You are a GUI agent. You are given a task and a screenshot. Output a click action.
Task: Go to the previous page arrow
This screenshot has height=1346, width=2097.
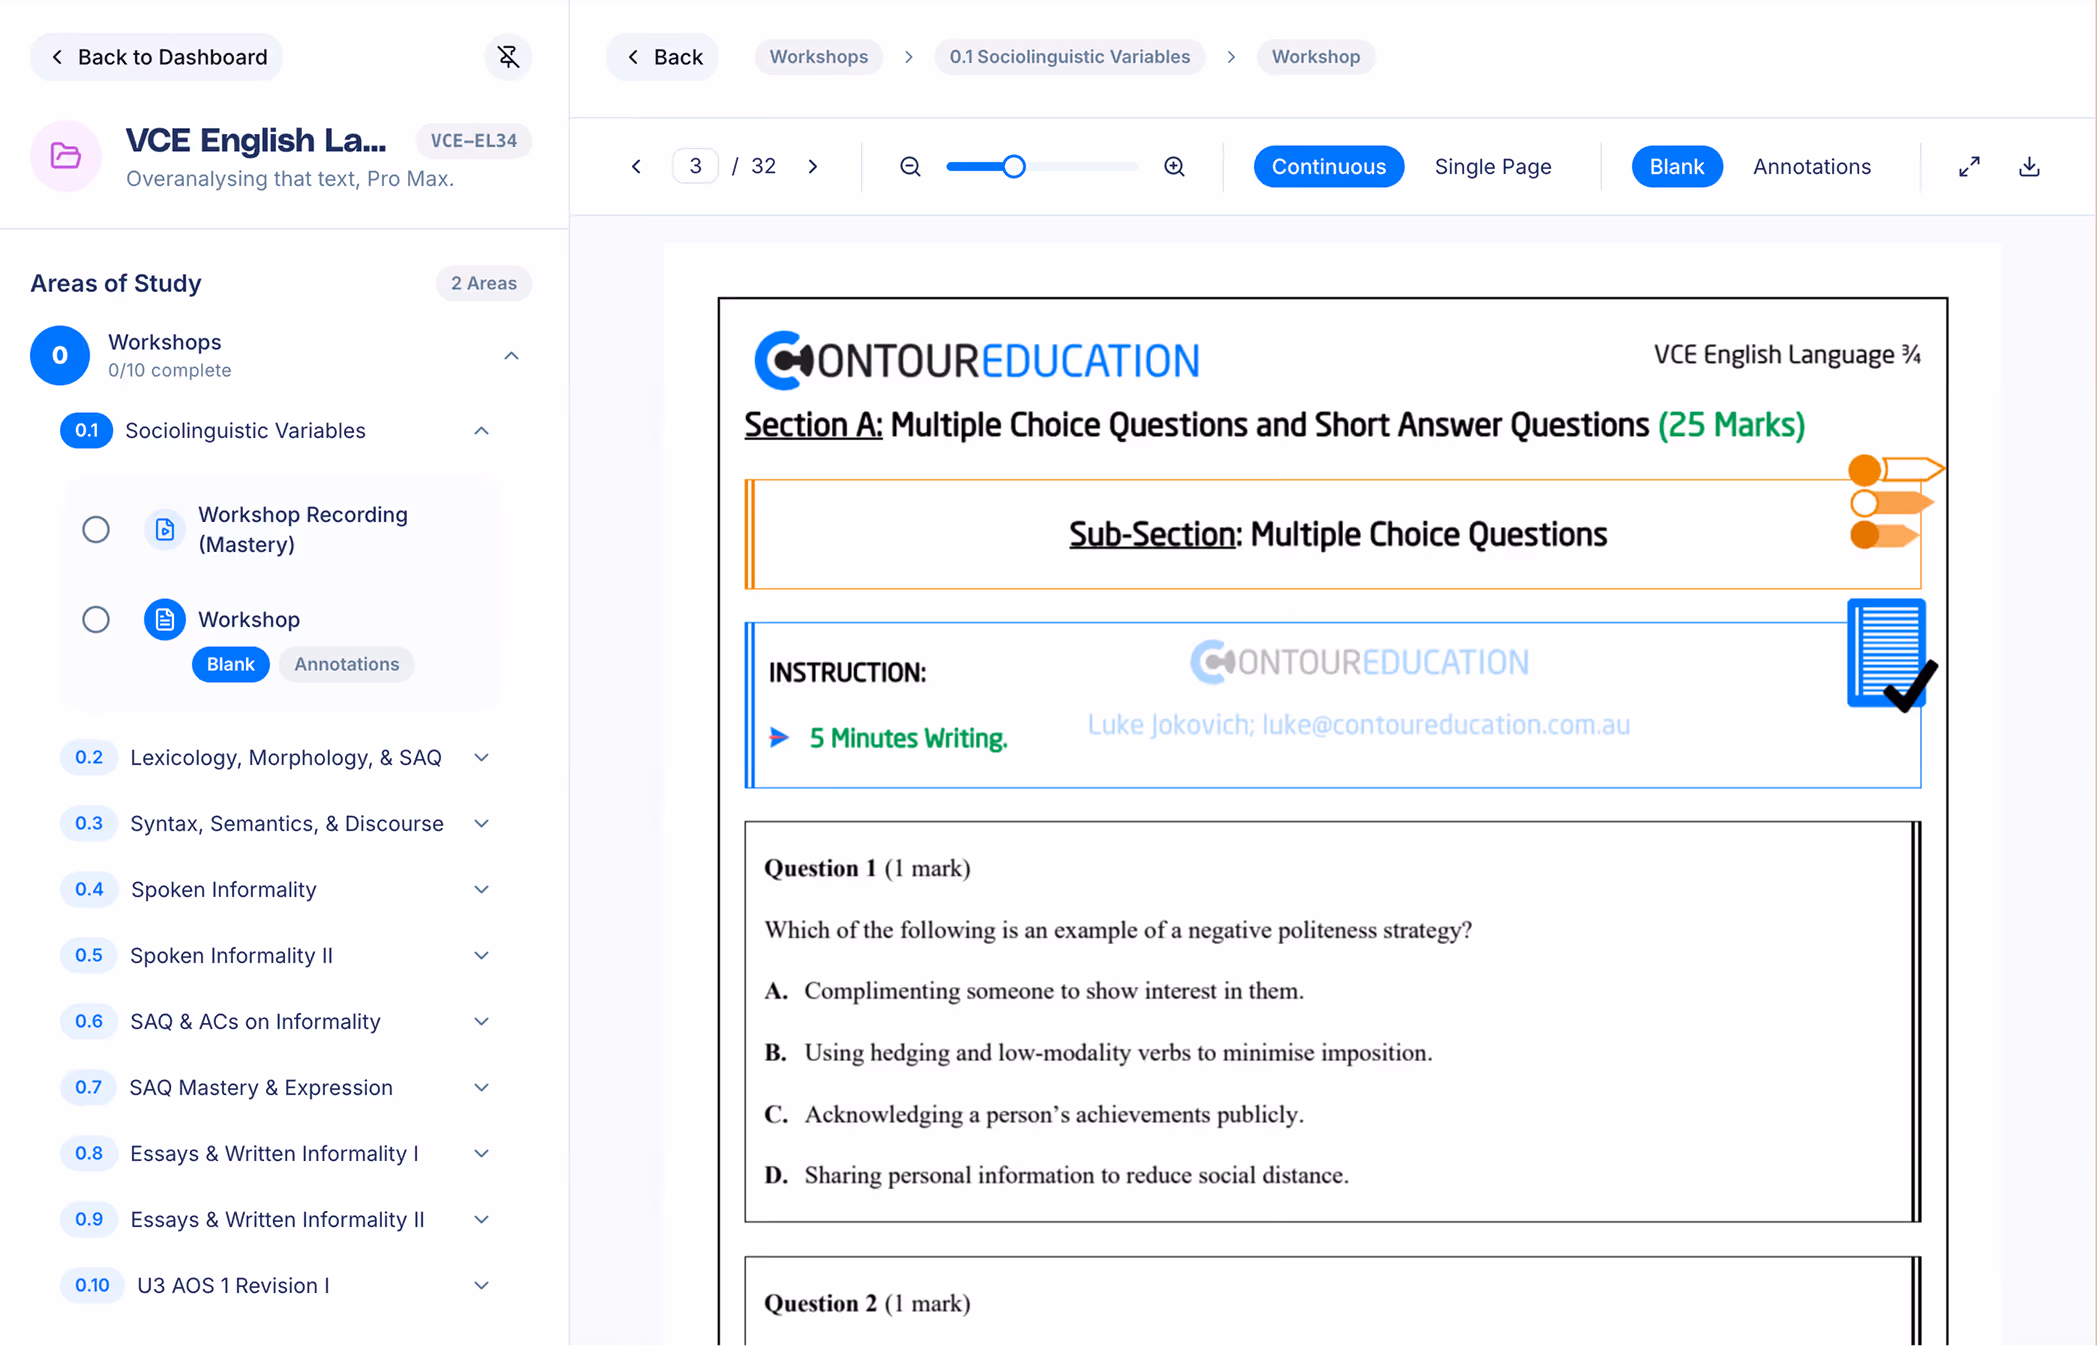click(636, 167)
